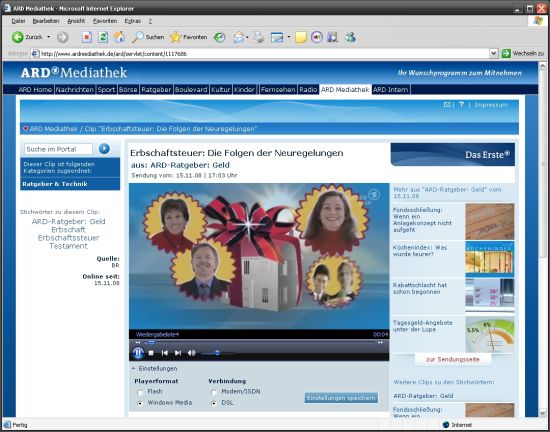Click the video seek progress bar

pos(260,343)
